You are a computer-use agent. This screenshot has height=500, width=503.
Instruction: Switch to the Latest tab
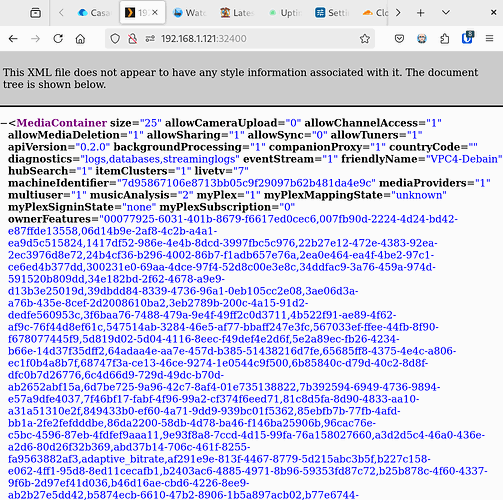[237, 13]
